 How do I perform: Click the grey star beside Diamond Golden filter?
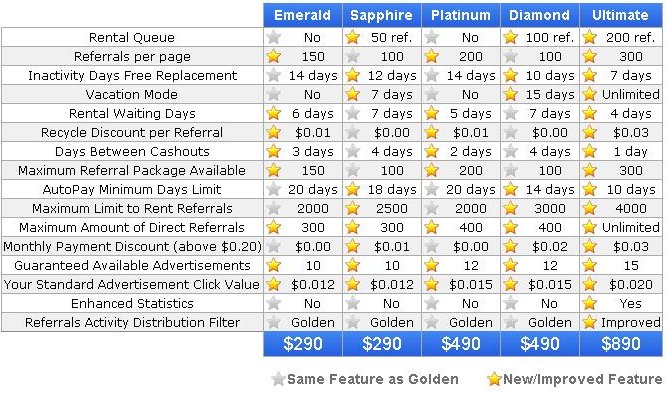[511, 322]
